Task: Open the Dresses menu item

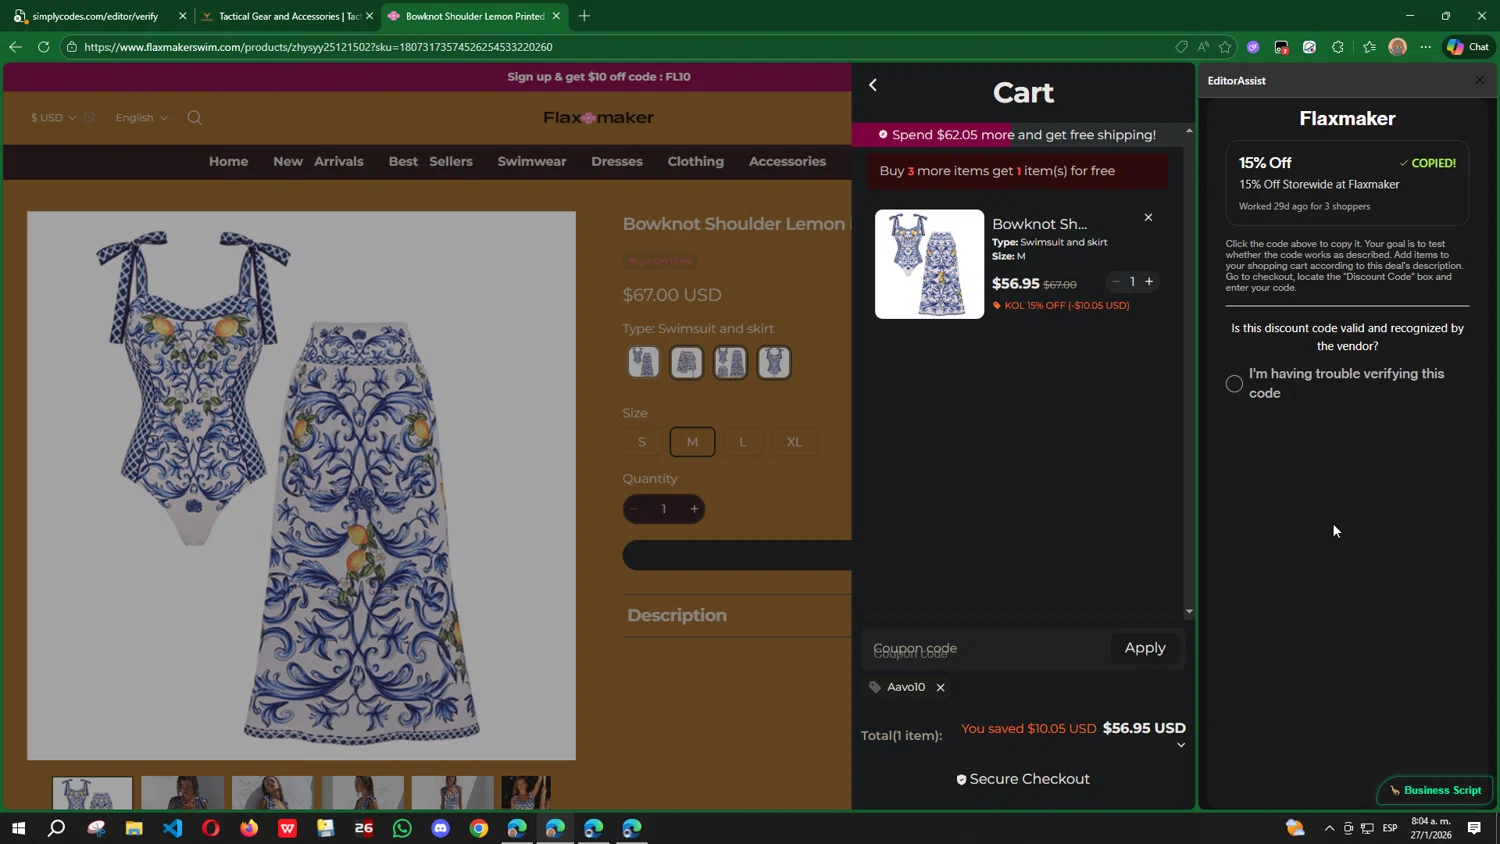Action: tap(617, 161)
